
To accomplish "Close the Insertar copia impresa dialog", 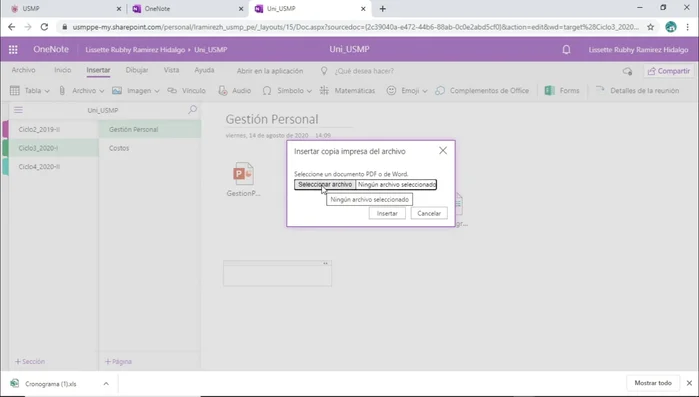I will click(443, 151).
